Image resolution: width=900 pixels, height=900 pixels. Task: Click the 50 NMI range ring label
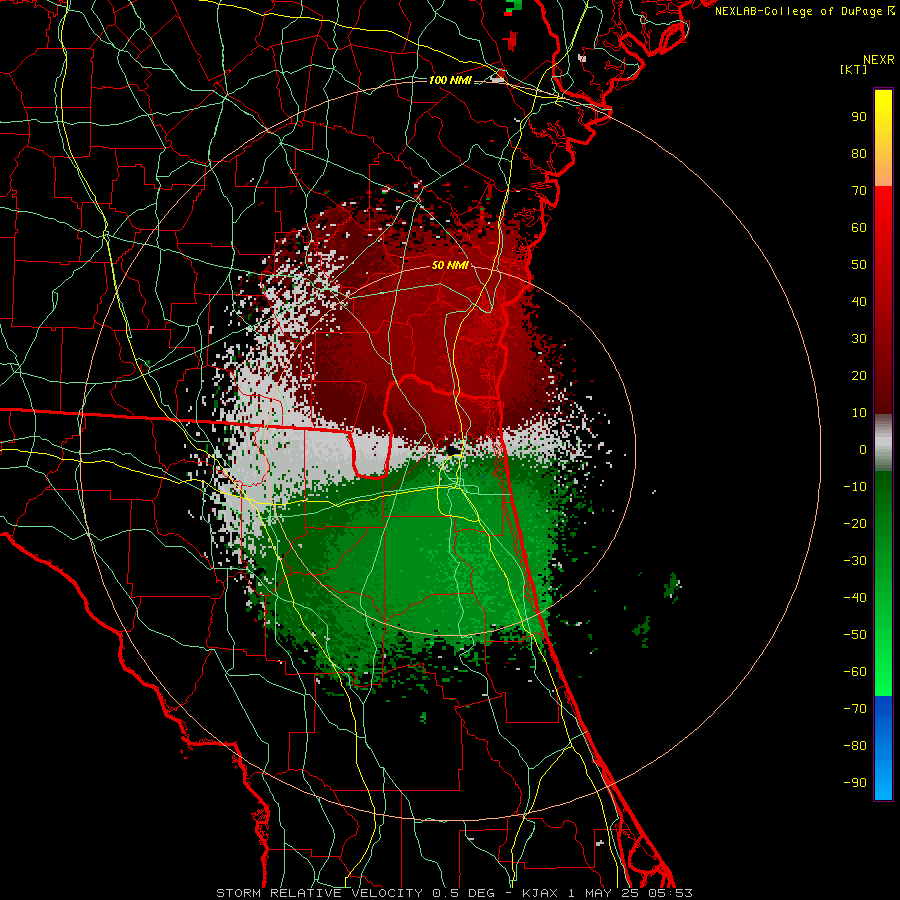(x=450, y=265)
